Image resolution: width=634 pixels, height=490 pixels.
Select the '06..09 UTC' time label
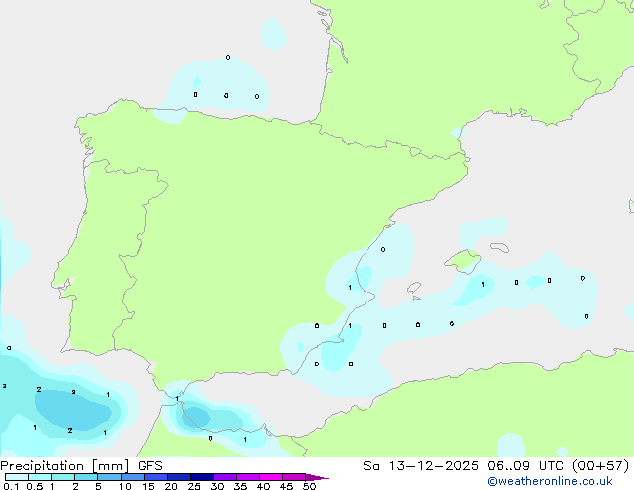pyautogui.click(x=525, y=466)
